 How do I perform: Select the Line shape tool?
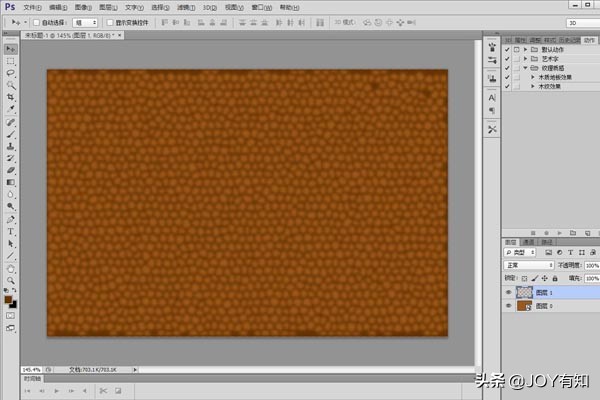[x=11, y=256]
